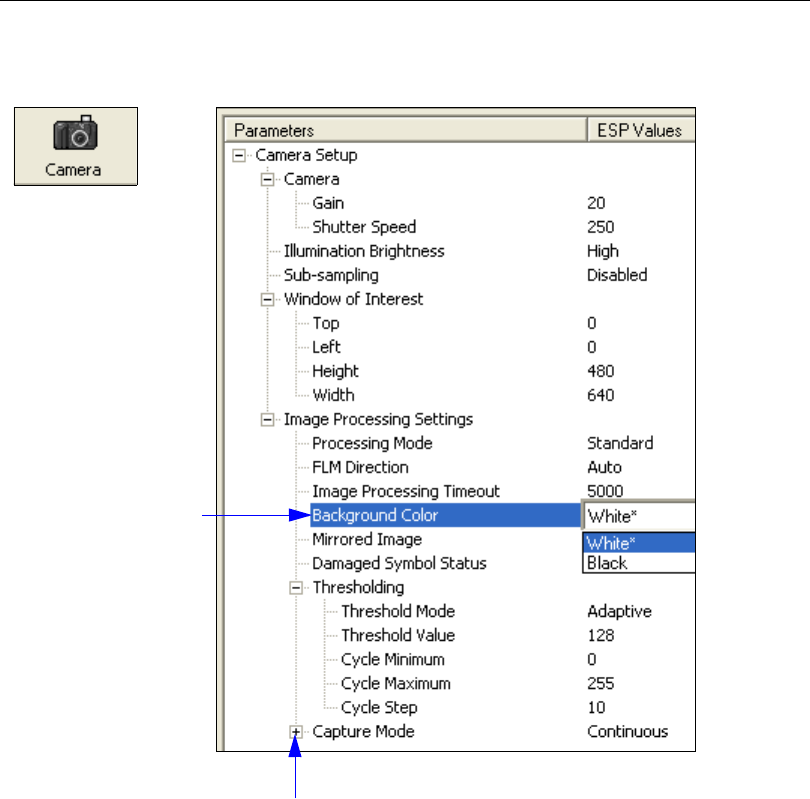The height and width of the screenshot is (799, 810).
Task: Select the Threshold Value parameter
Action: [398, 635]
